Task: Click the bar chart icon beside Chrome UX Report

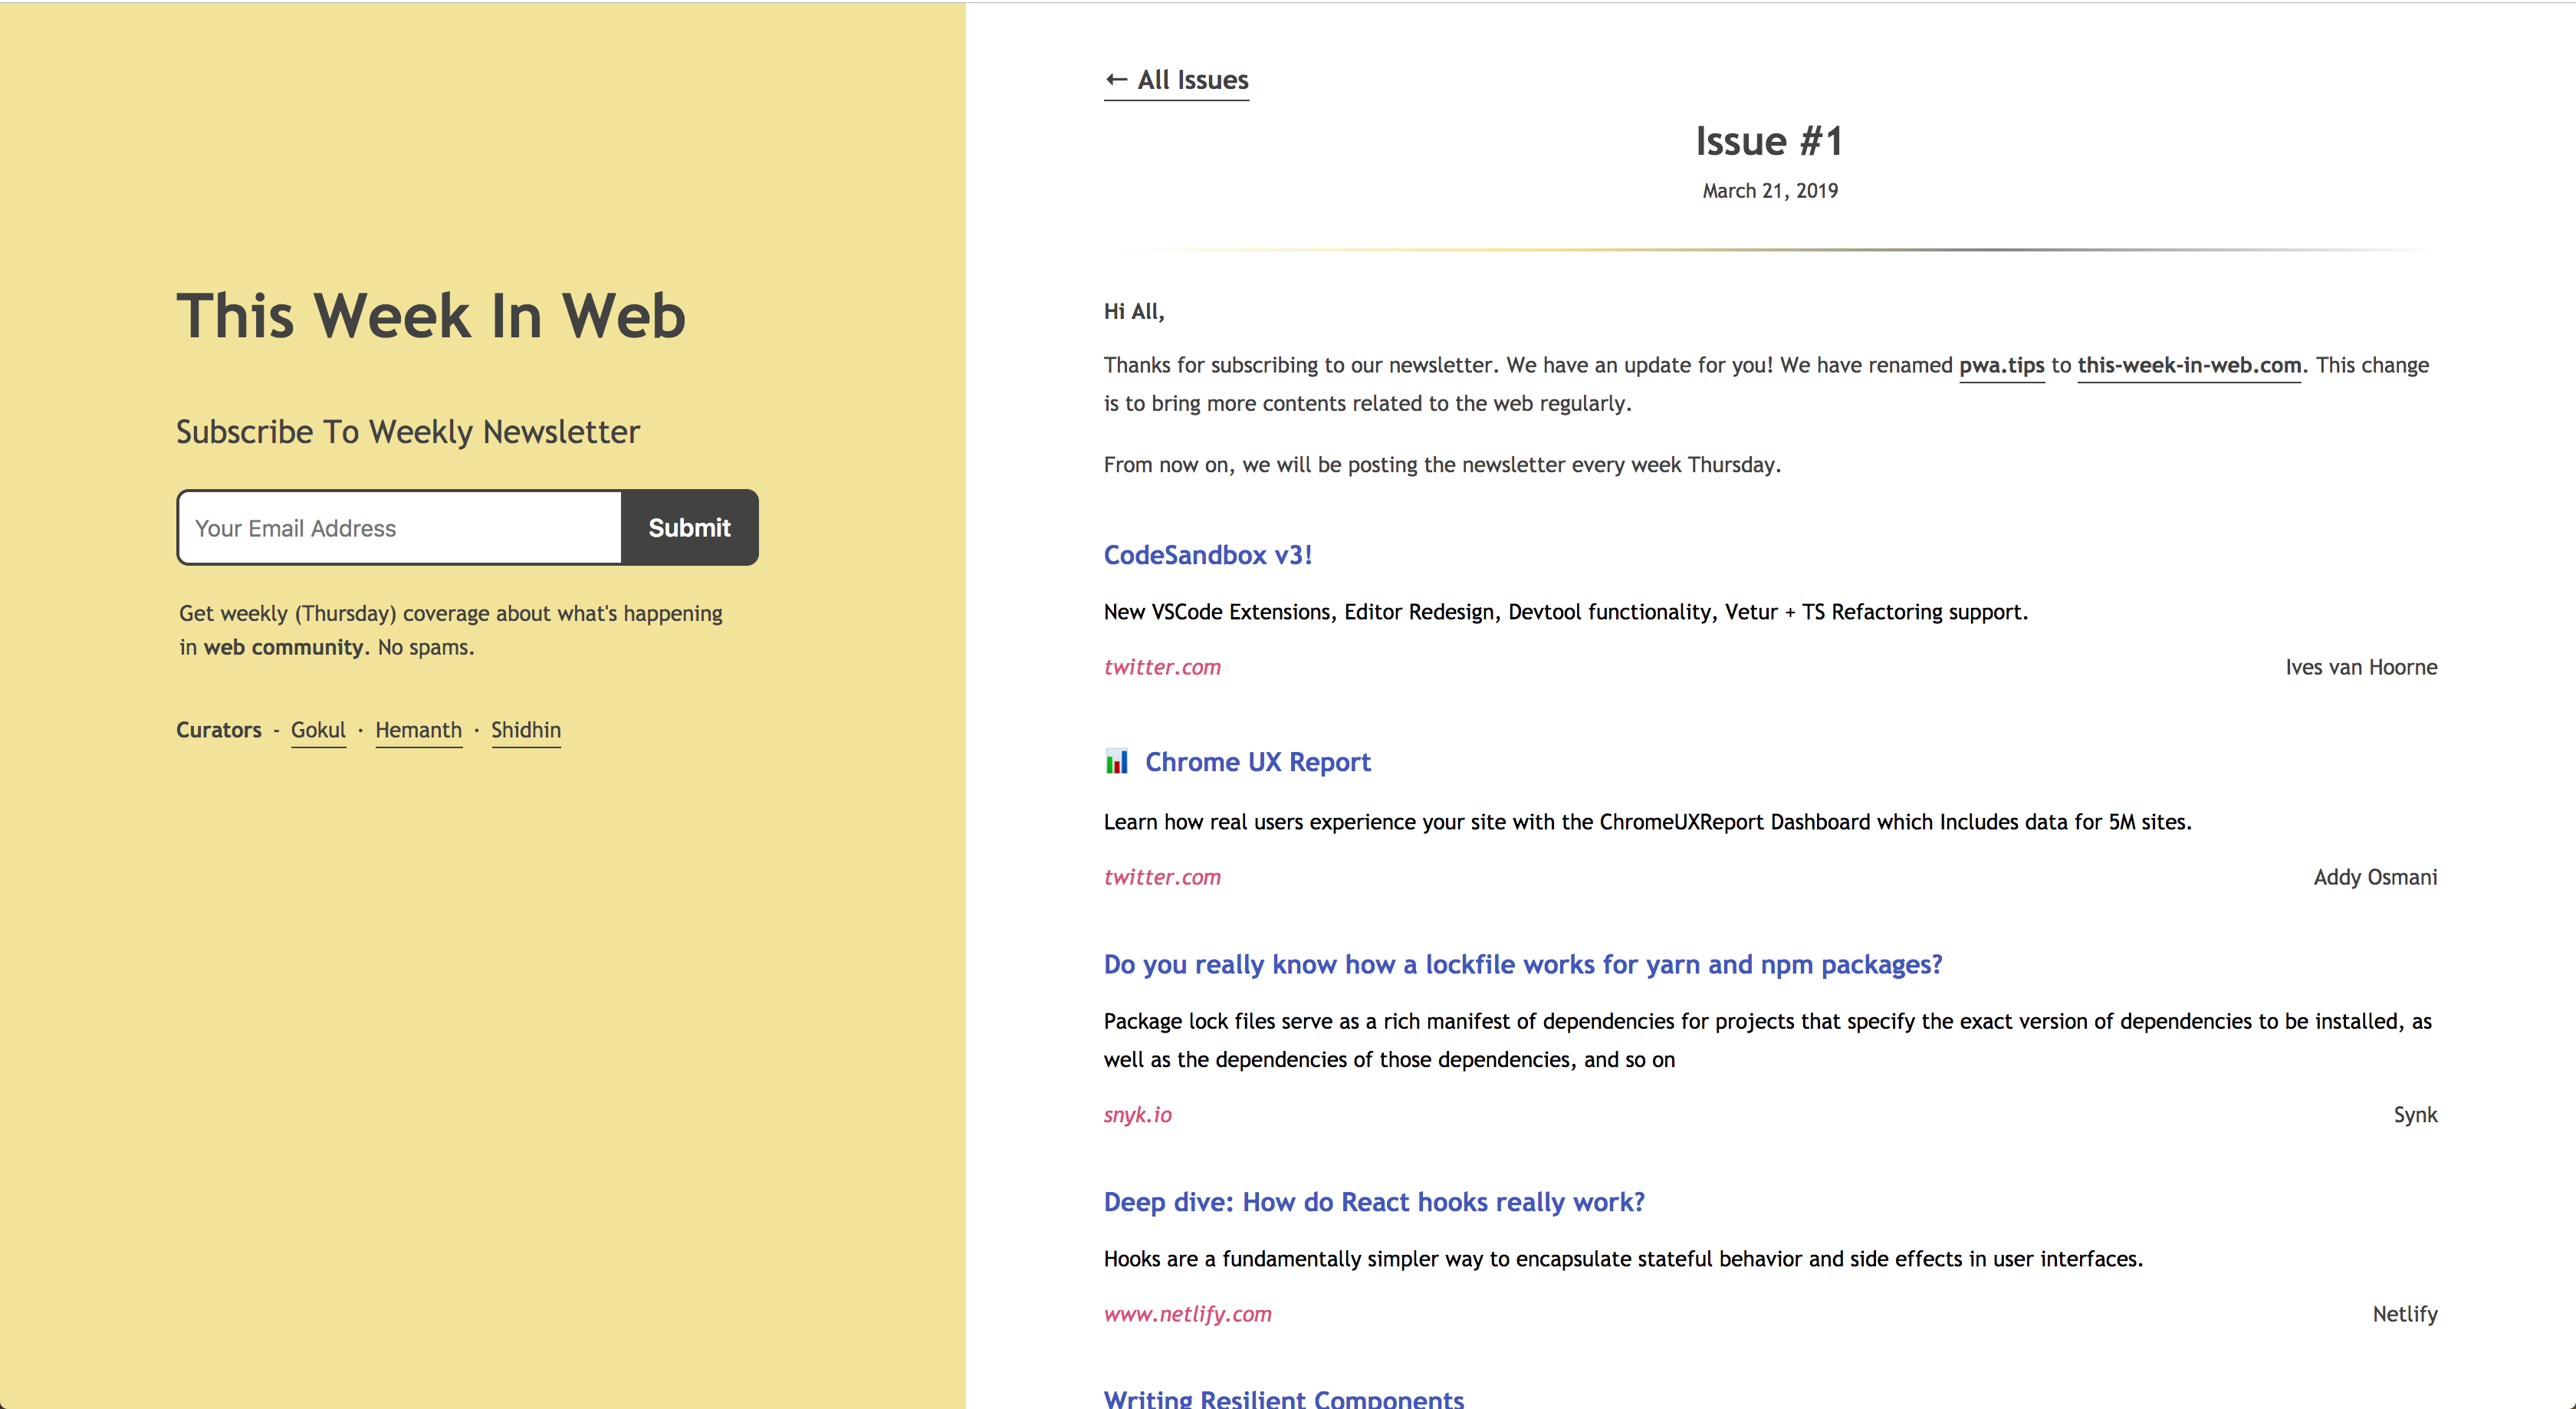Action: 1116,761
